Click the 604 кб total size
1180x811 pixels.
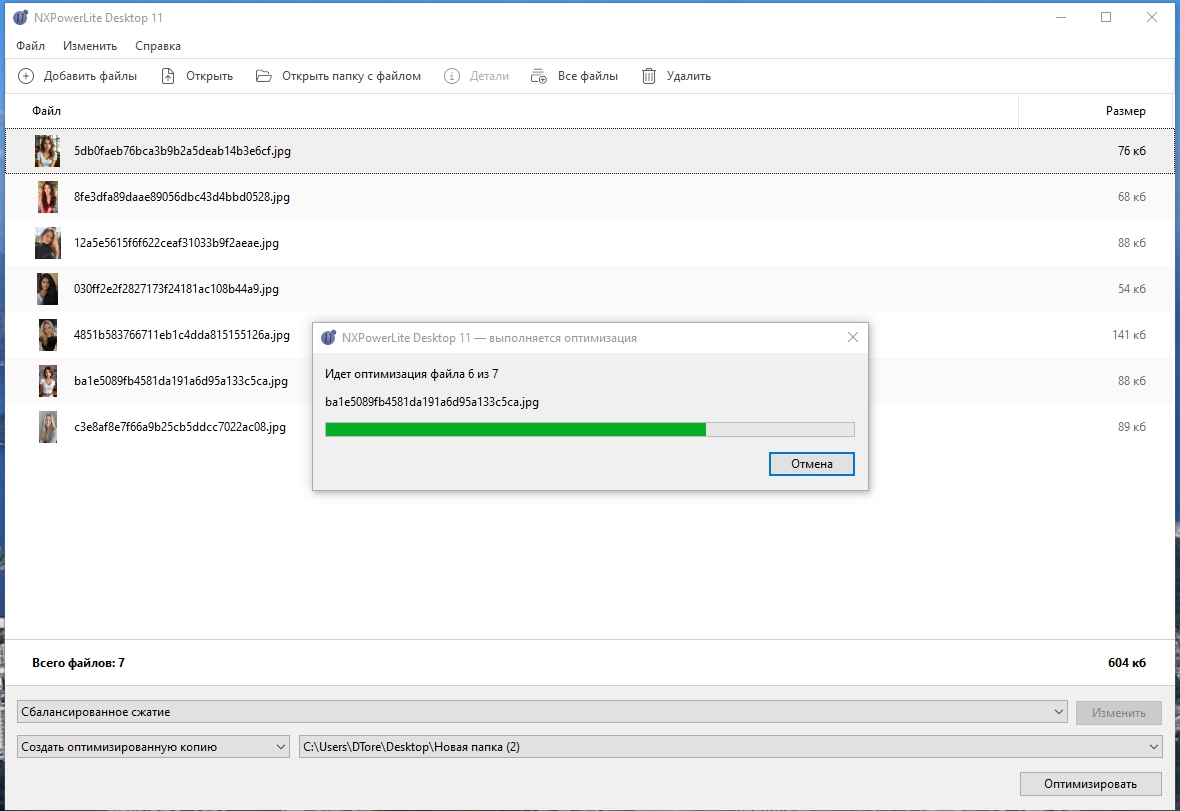[1127, 663]
